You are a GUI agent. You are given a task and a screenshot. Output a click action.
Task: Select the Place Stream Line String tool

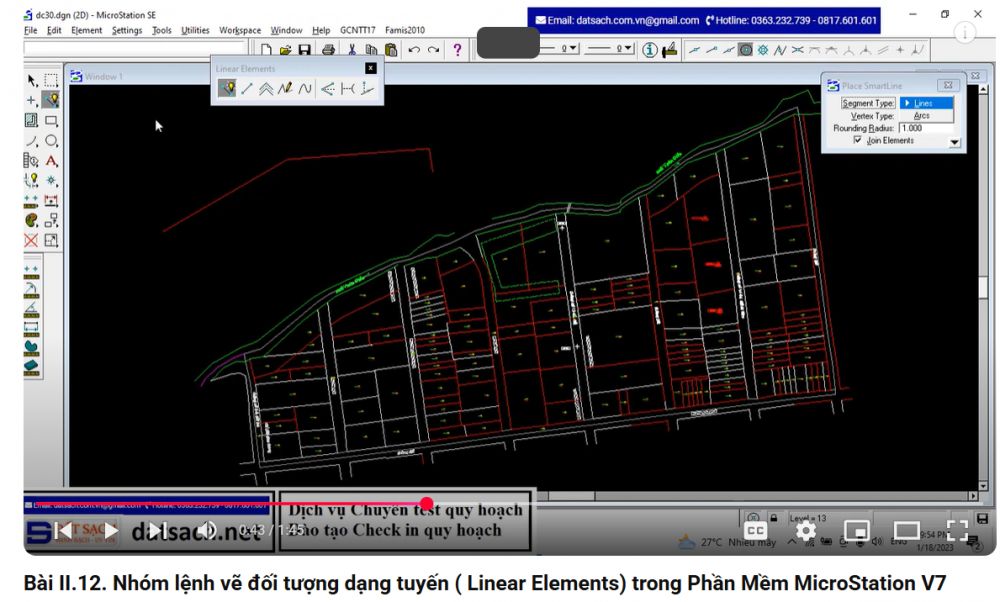(286, 88)
